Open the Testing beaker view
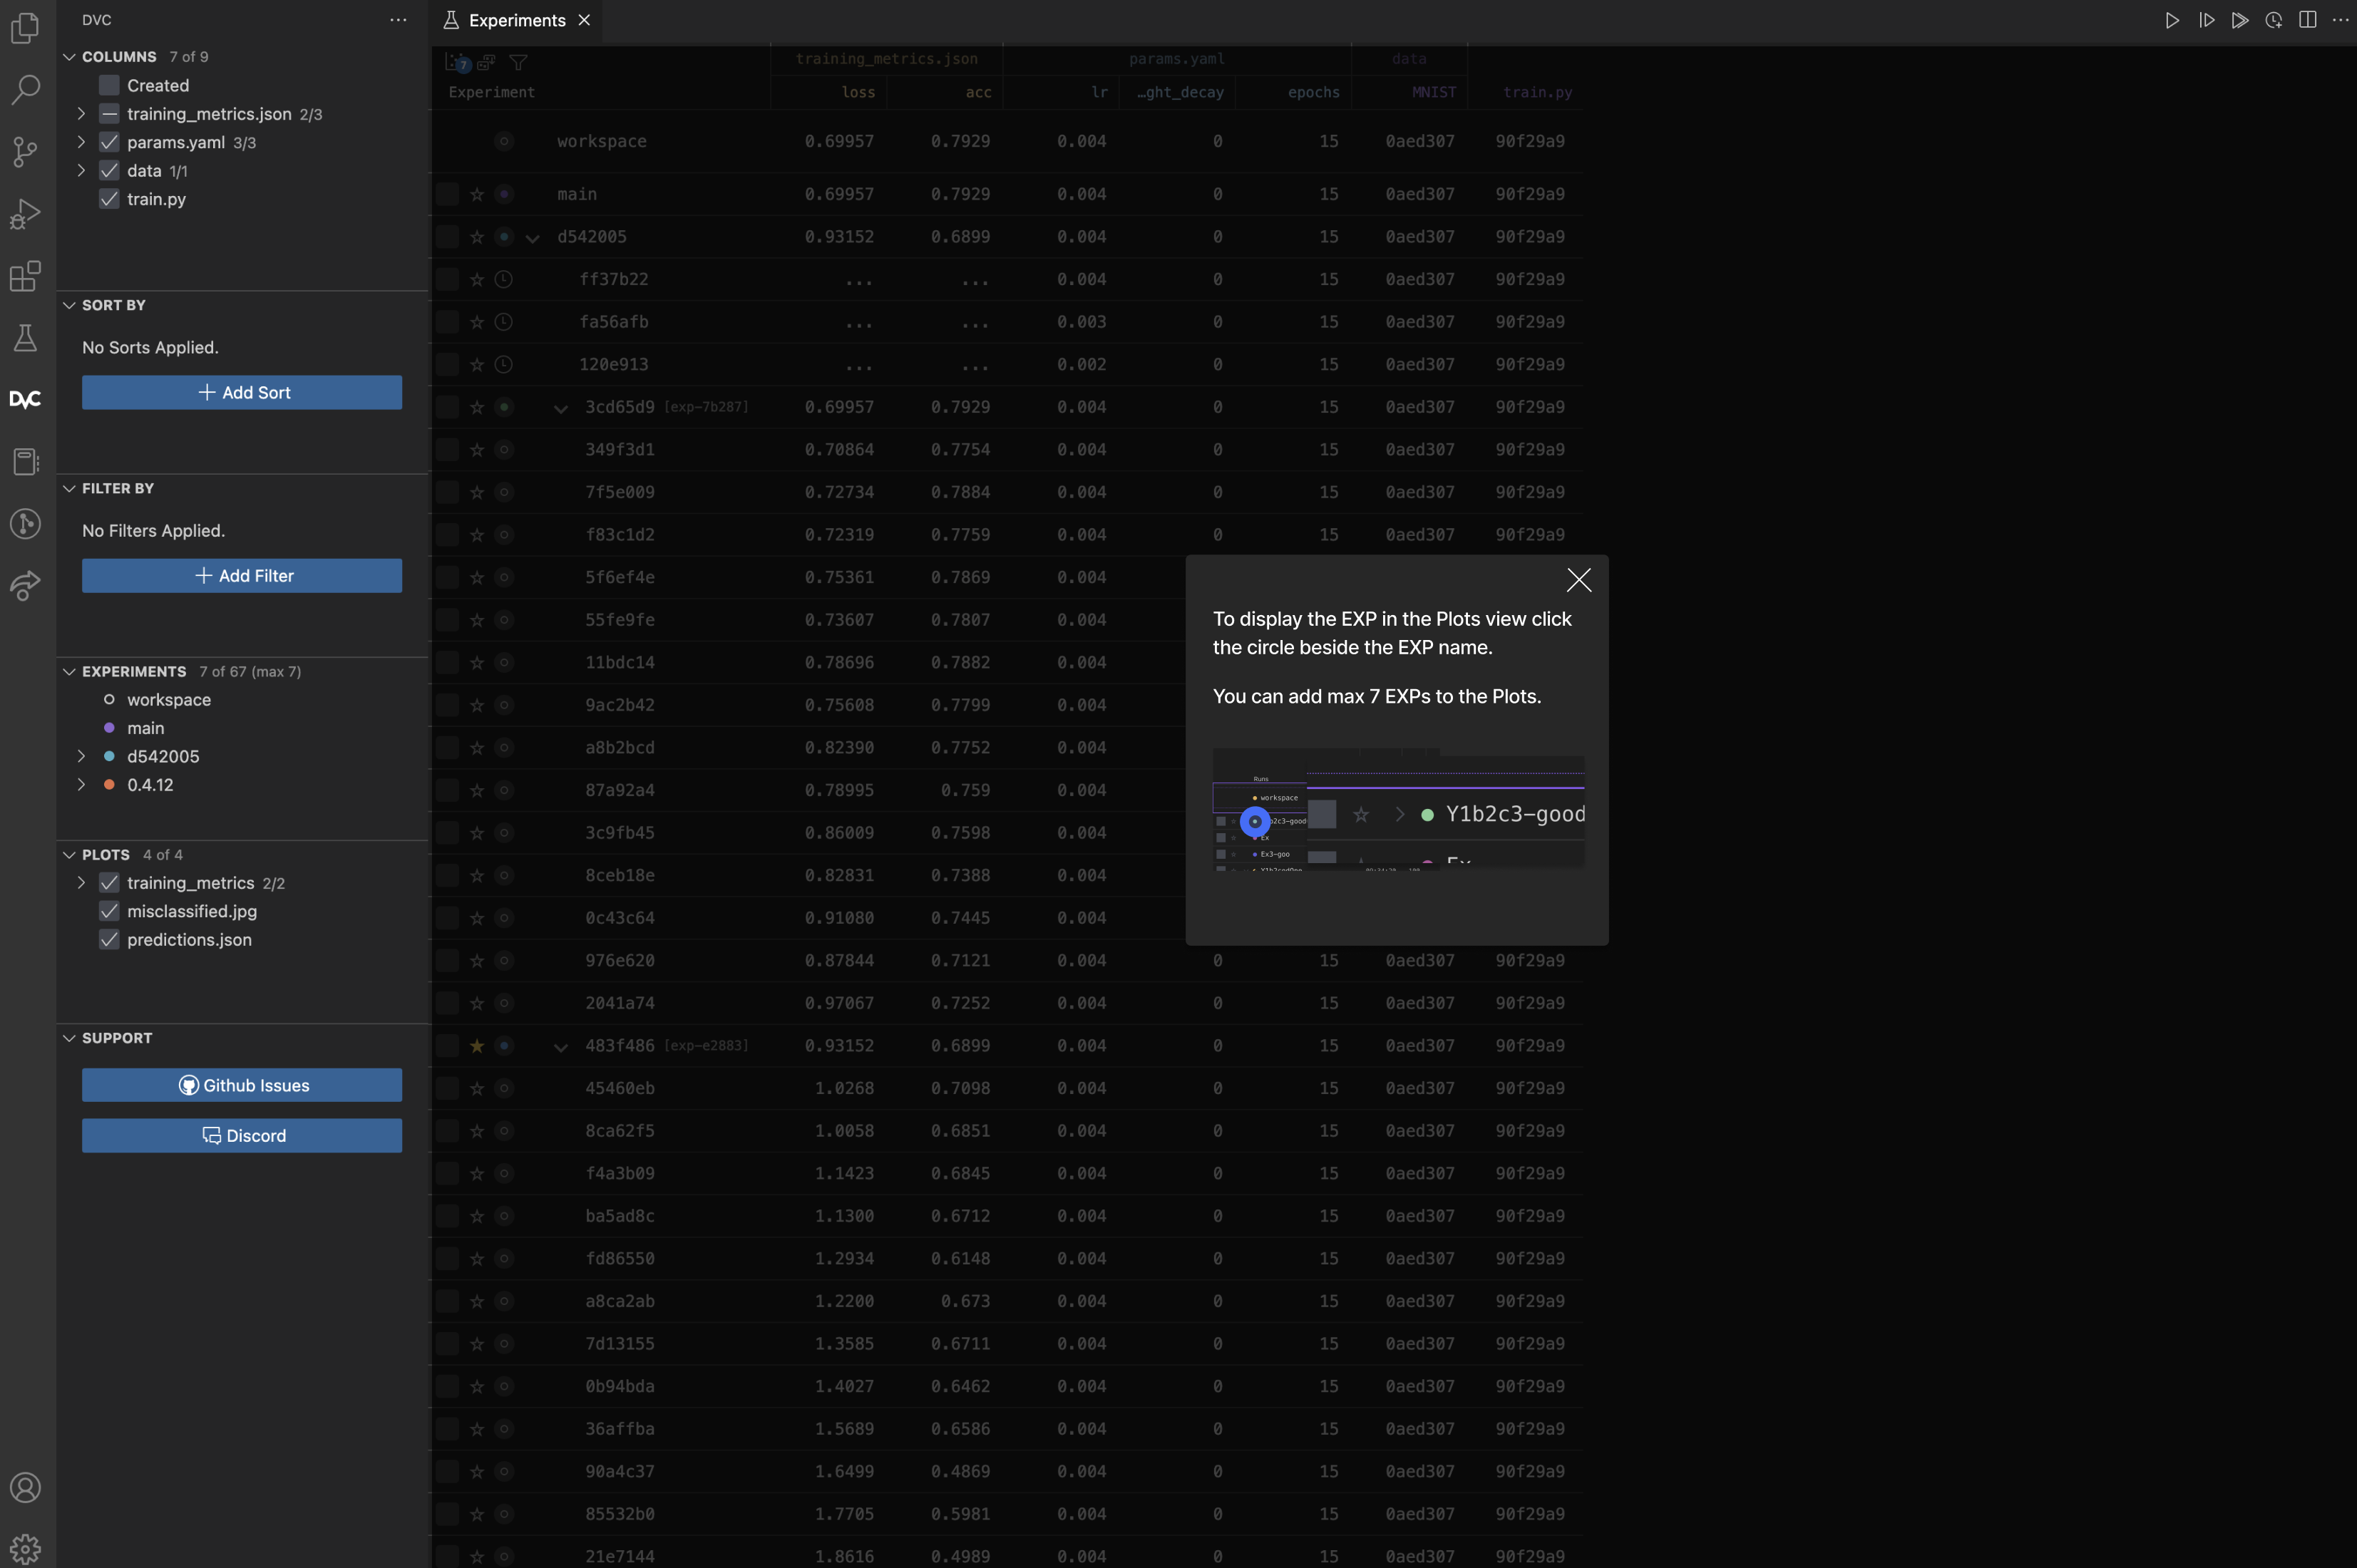 (x=25, y=337)
